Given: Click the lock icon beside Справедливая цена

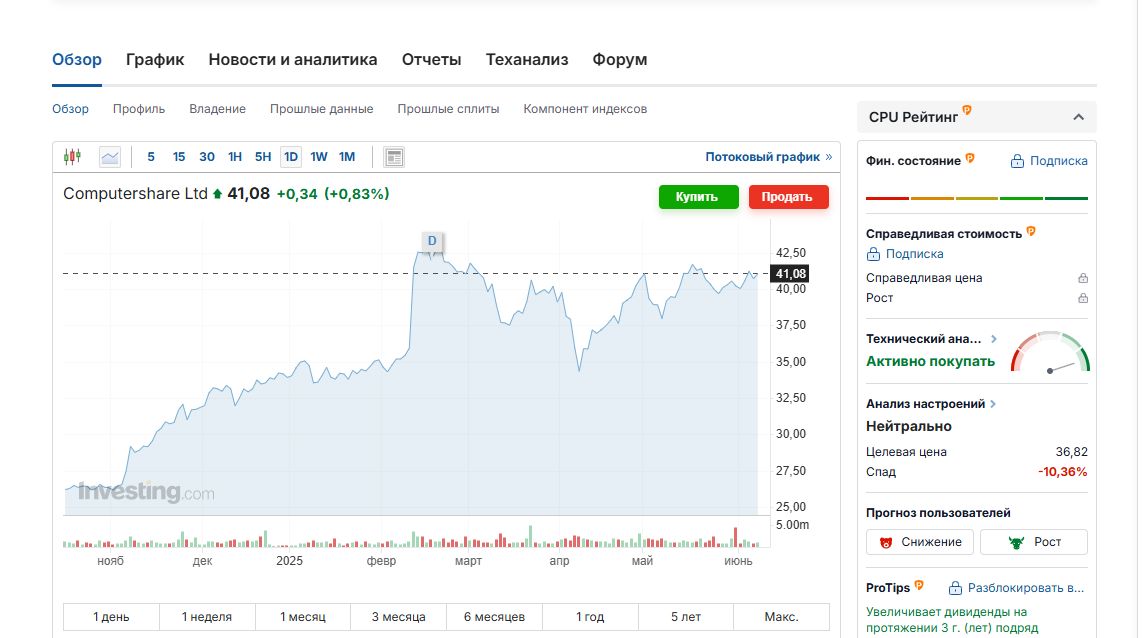Looking at the screenshot, I should tap(1082, 278).
